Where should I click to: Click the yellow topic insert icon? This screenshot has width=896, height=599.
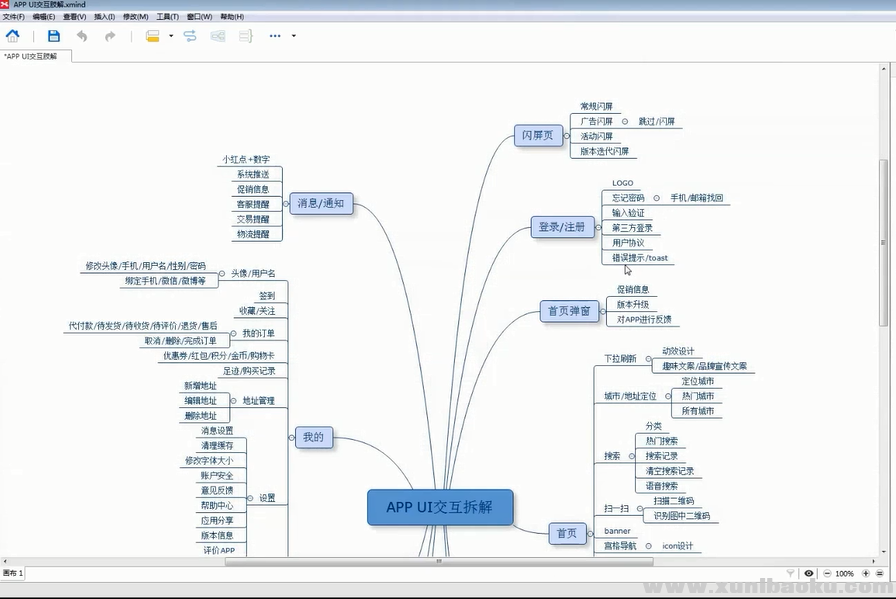(x=153, y=36)
